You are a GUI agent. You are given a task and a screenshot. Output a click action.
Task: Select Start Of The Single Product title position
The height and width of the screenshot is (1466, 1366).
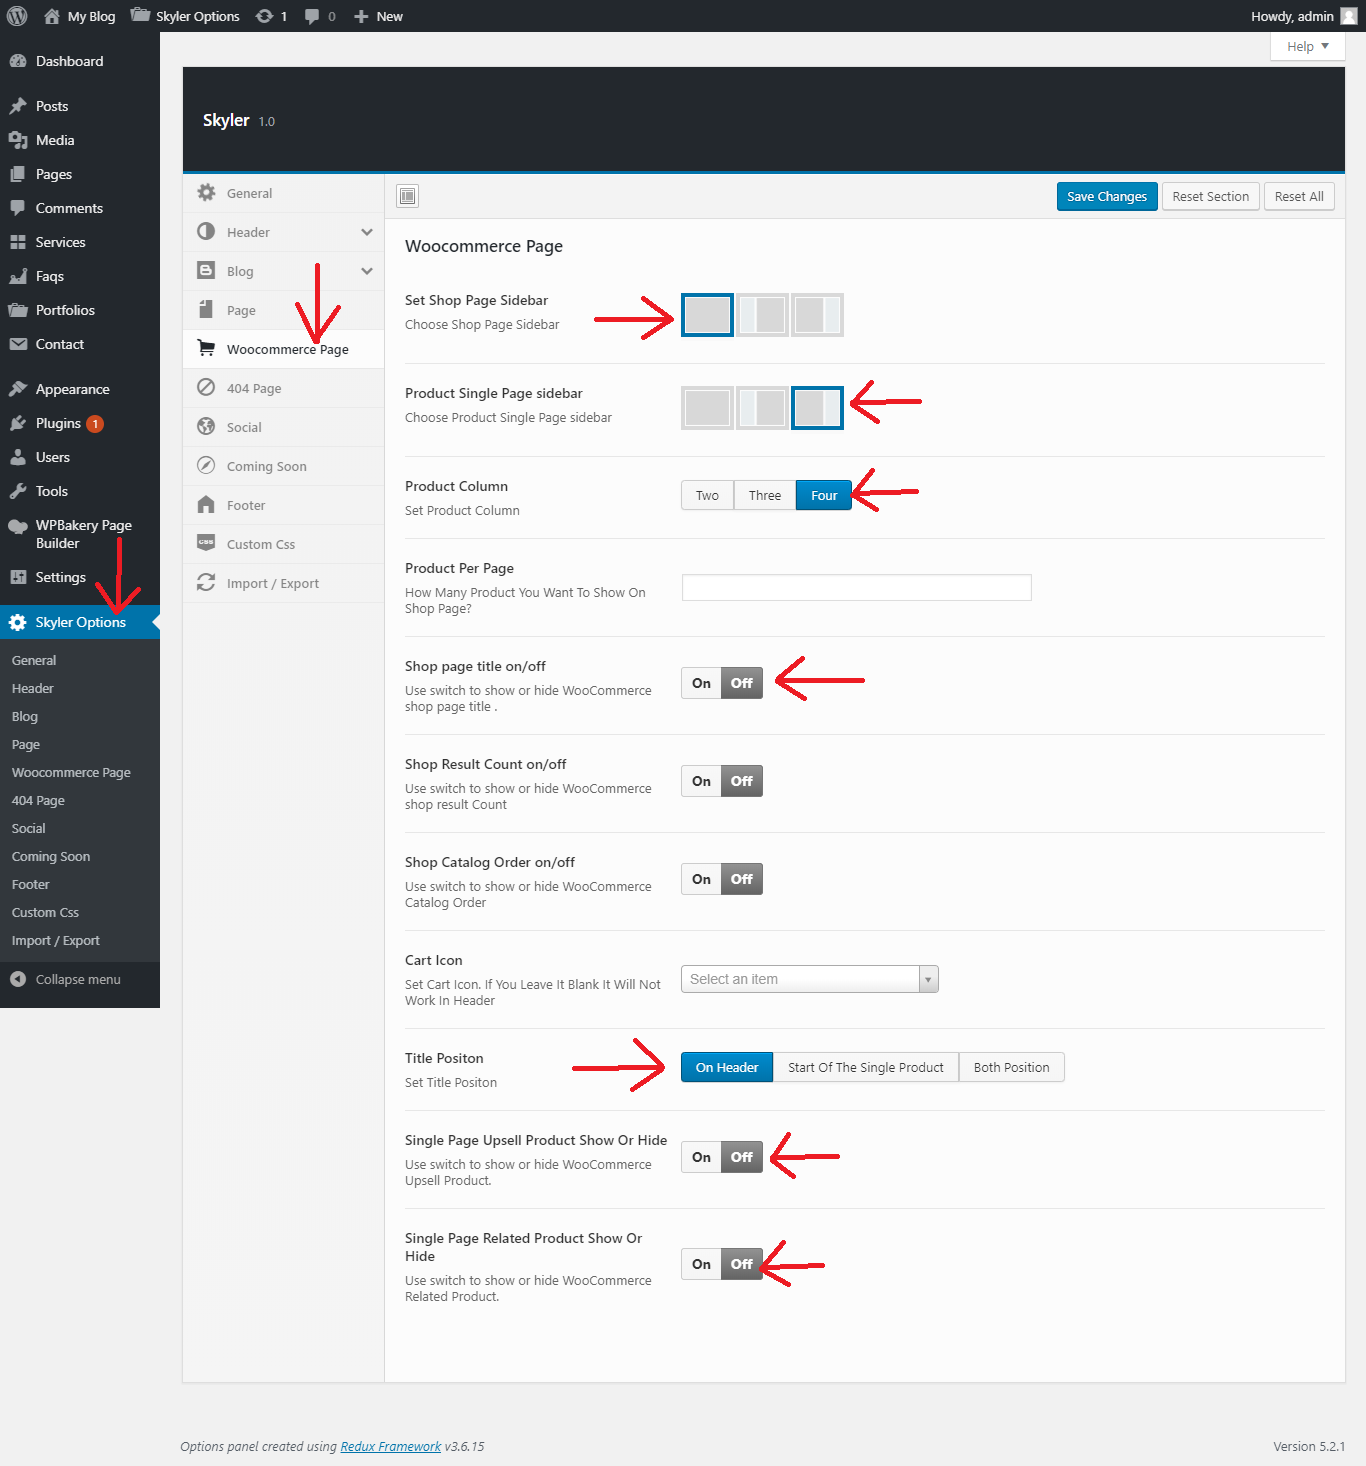coord(866,1067)
